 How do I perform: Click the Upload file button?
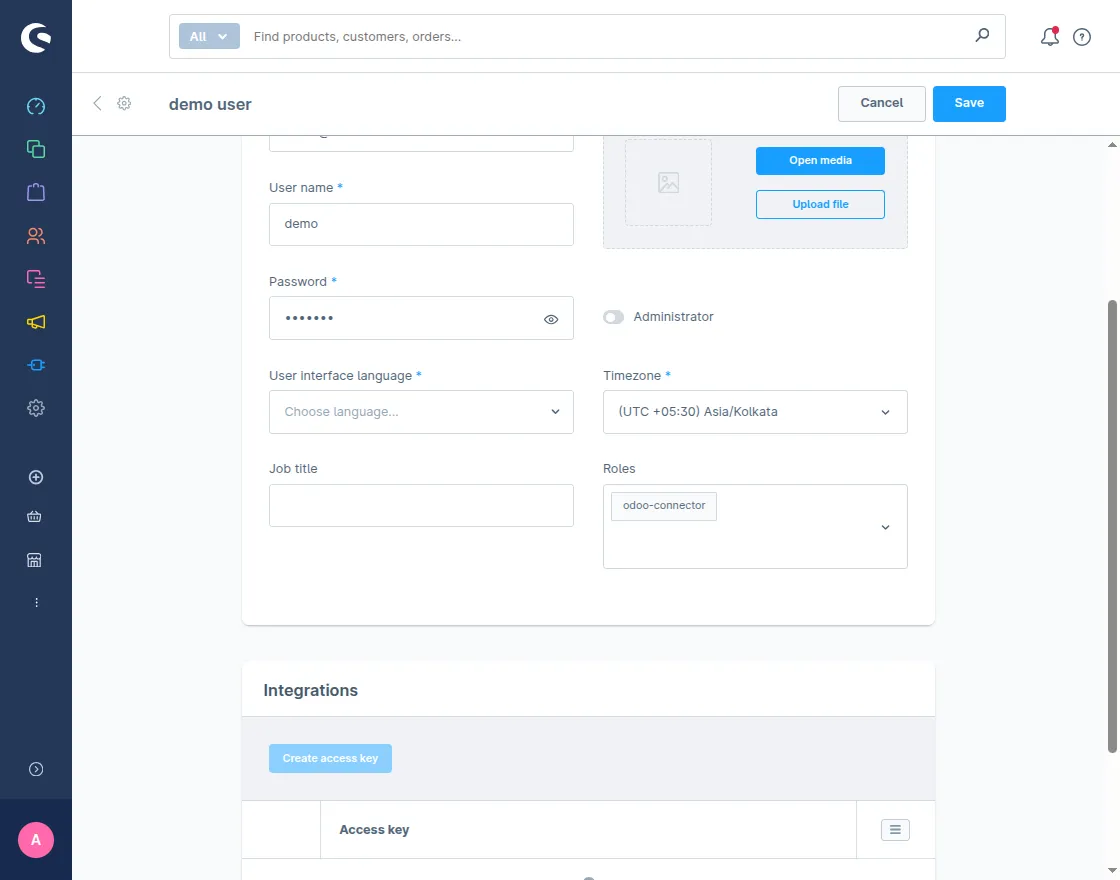[820, 204]
